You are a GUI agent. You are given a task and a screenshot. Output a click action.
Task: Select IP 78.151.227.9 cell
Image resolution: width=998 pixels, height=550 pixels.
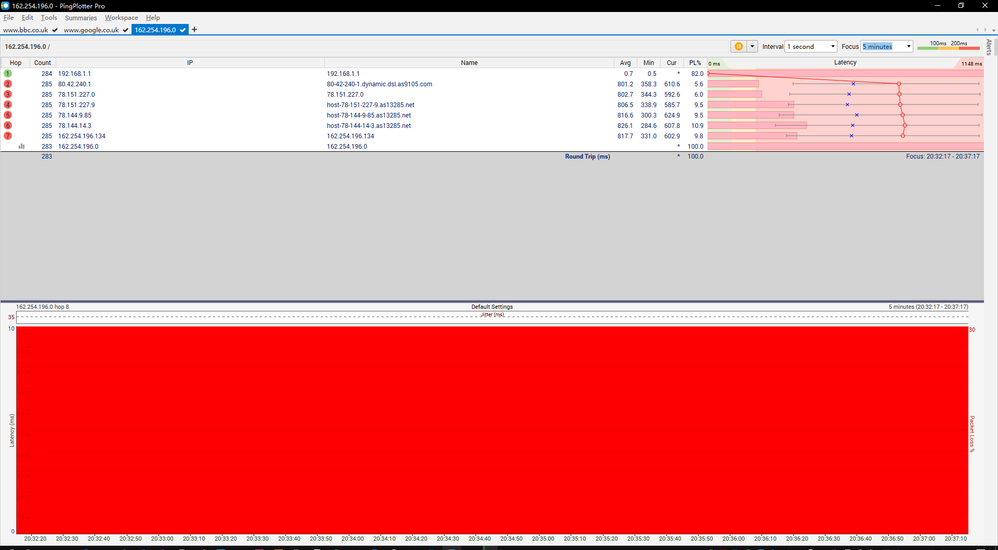pyautogui.click(x=76, y=105)
